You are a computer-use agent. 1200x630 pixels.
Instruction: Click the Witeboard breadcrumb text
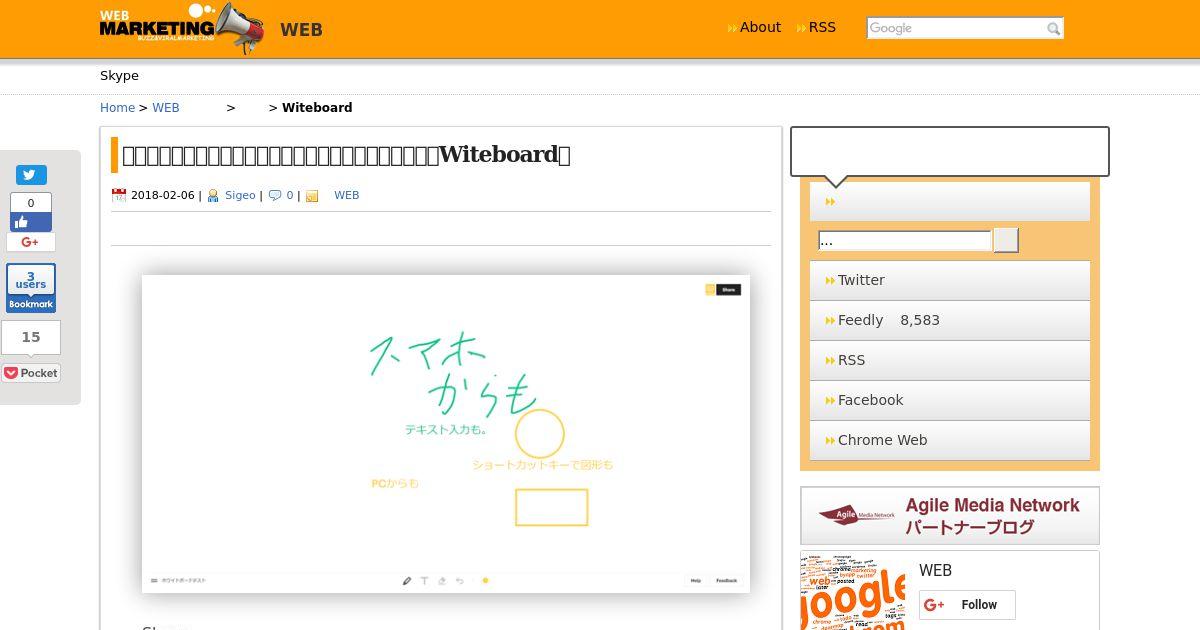(x=317, y=108)
